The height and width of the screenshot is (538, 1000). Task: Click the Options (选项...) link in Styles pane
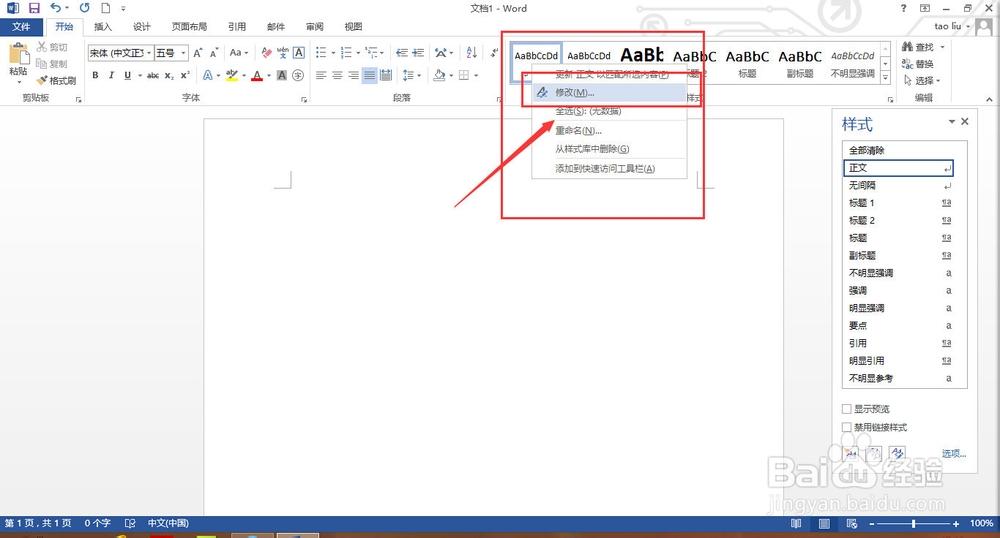[x=954, y=454]
